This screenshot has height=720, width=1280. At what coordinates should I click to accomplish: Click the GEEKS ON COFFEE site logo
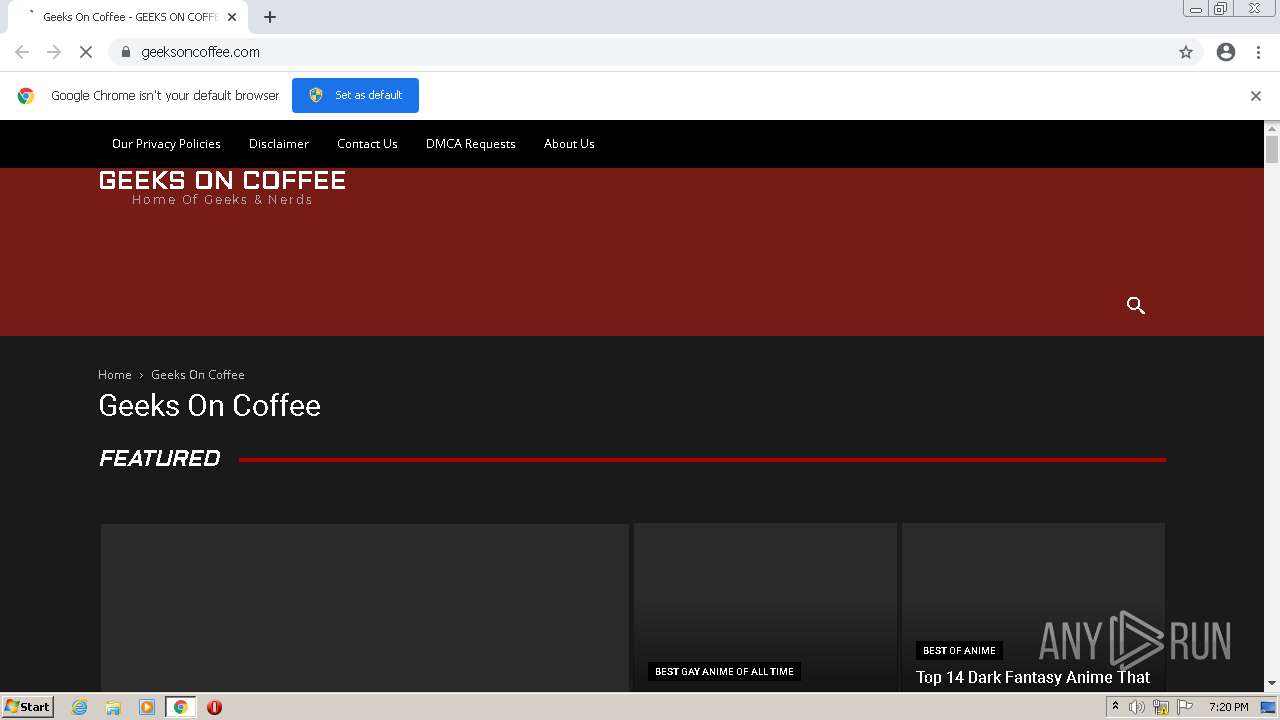[x=222, y=187]
